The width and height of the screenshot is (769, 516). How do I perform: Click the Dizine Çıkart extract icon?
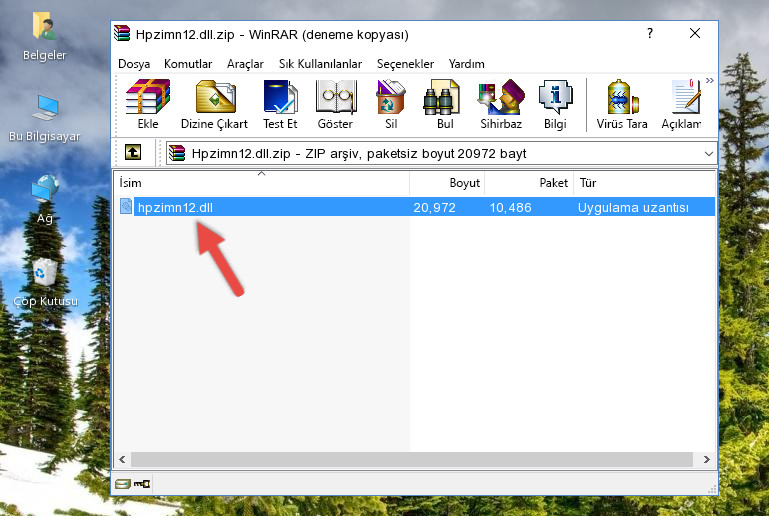click(215, 104)
